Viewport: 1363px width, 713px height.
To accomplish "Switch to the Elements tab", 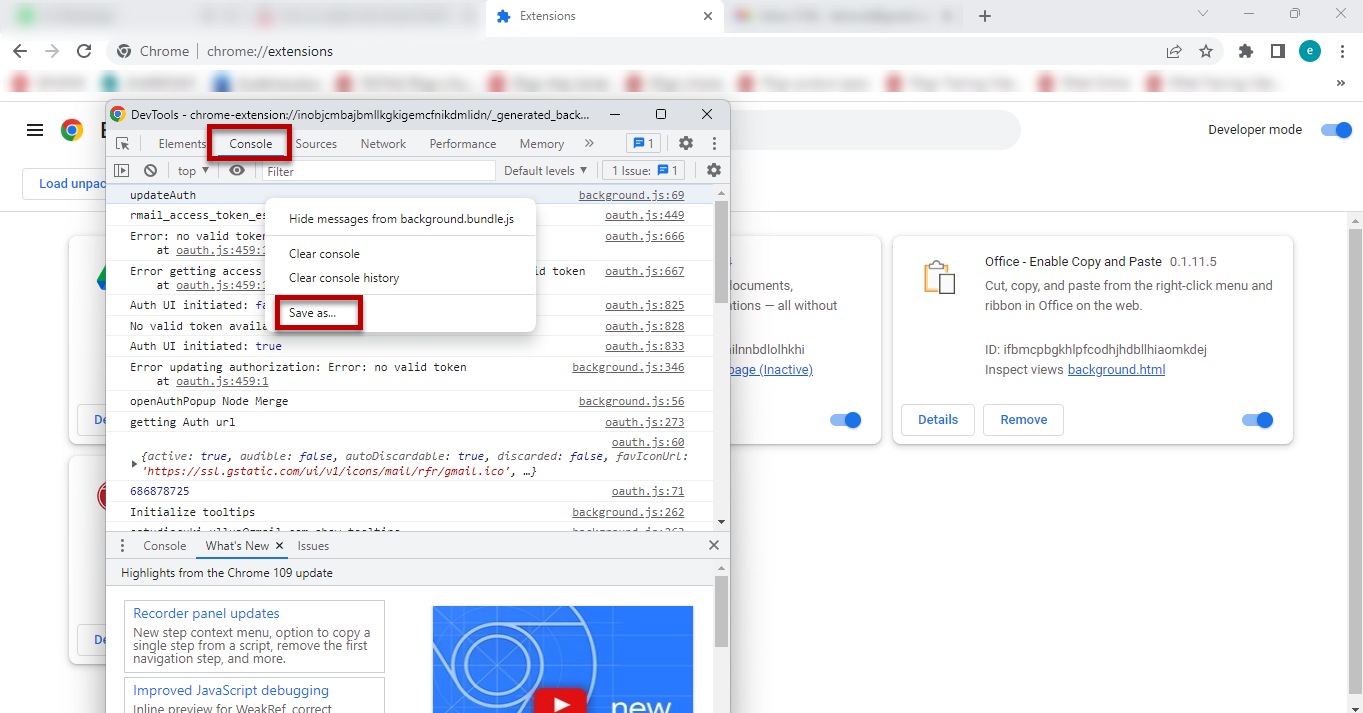I will (x=182, y=144).
